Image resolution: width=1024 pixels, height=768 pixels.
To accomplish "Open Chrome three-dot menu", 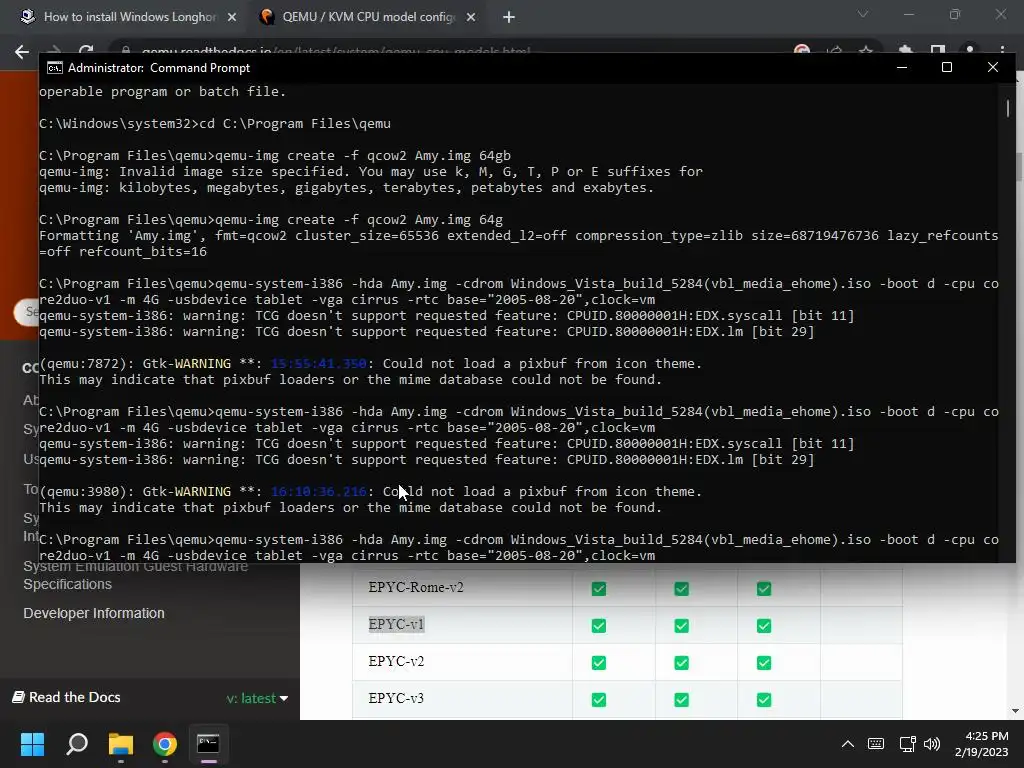I will [x=1002, y=50].
